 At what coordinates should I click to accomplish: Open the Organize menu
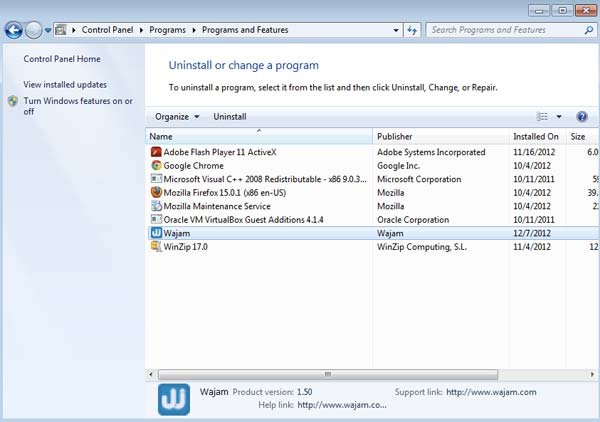tap(177, 117)
